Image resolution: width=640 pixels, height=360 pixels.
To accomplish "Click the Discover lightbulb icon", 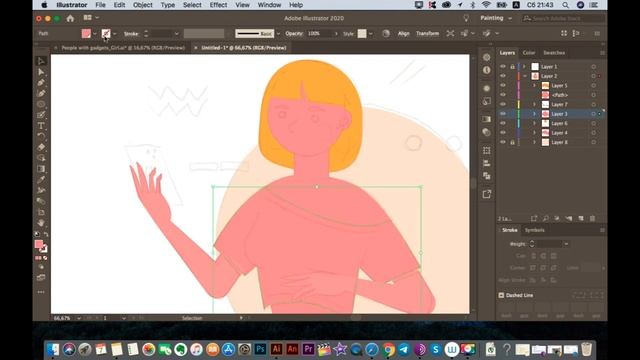I will point(466,18).
